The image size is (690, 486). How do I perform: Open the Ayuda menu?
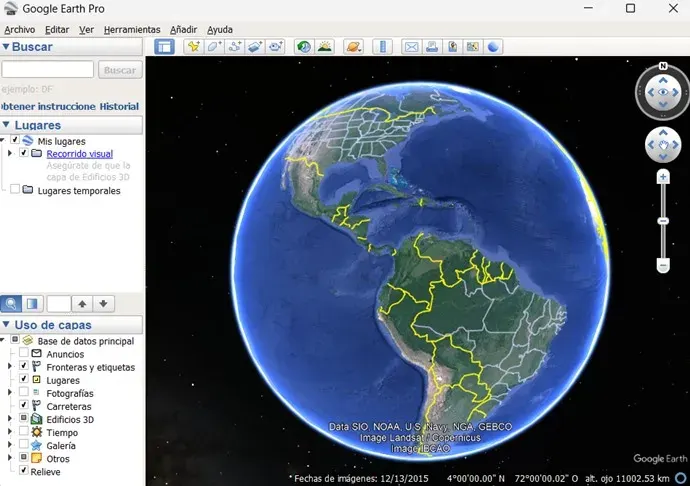point(220,29)
